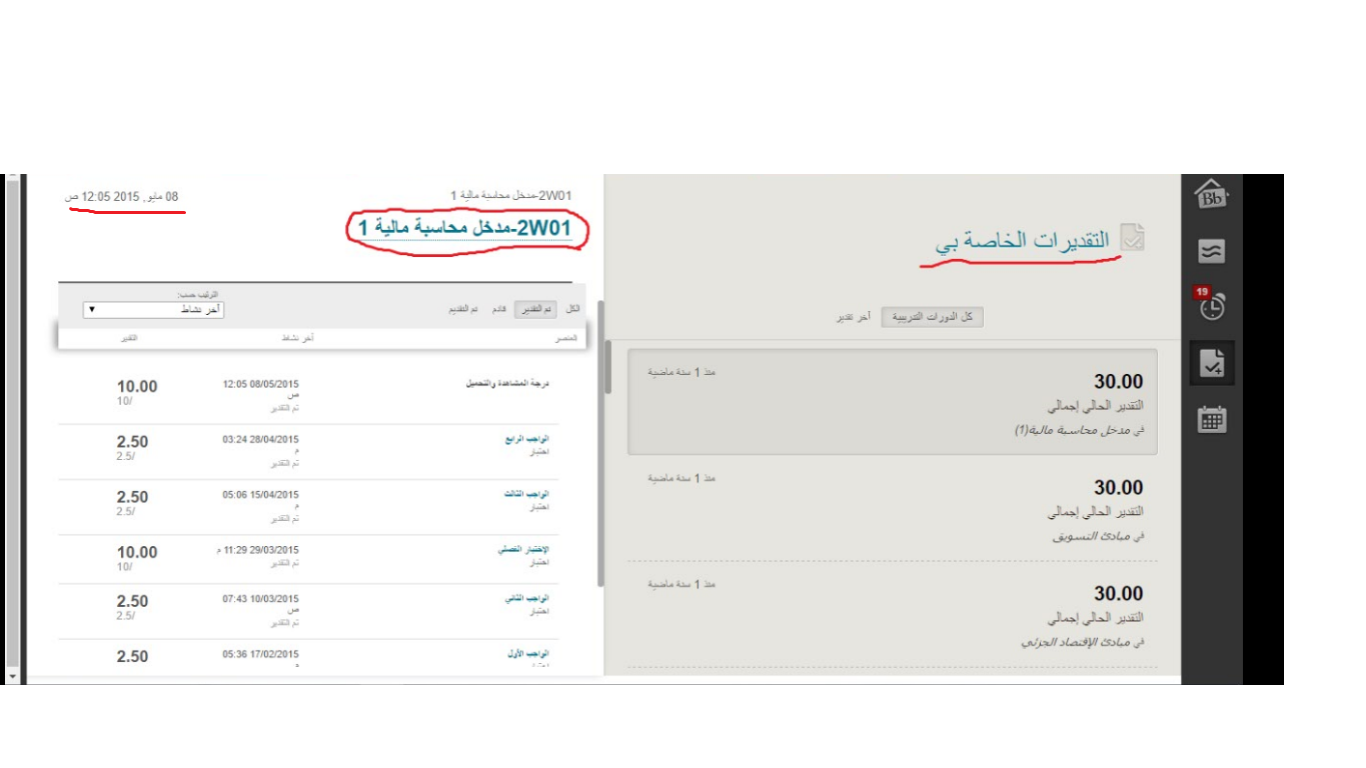Viewport: 1366px width, 768px height.
Task: Click the 08 مايو, 2015 12:05 ص timestamp
Action: pos(122,197)
